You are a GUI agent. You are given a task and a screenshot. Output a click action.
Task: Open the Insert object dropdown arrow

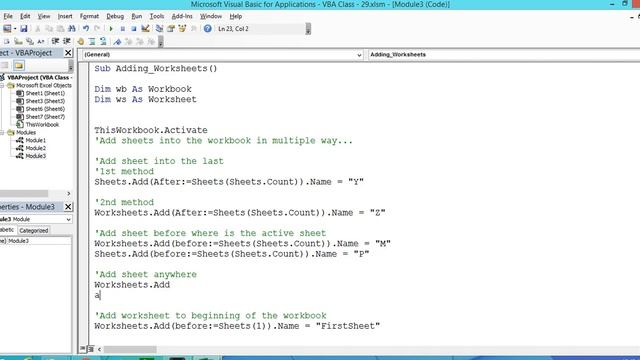pyautogui.click(x=15, y=29)
